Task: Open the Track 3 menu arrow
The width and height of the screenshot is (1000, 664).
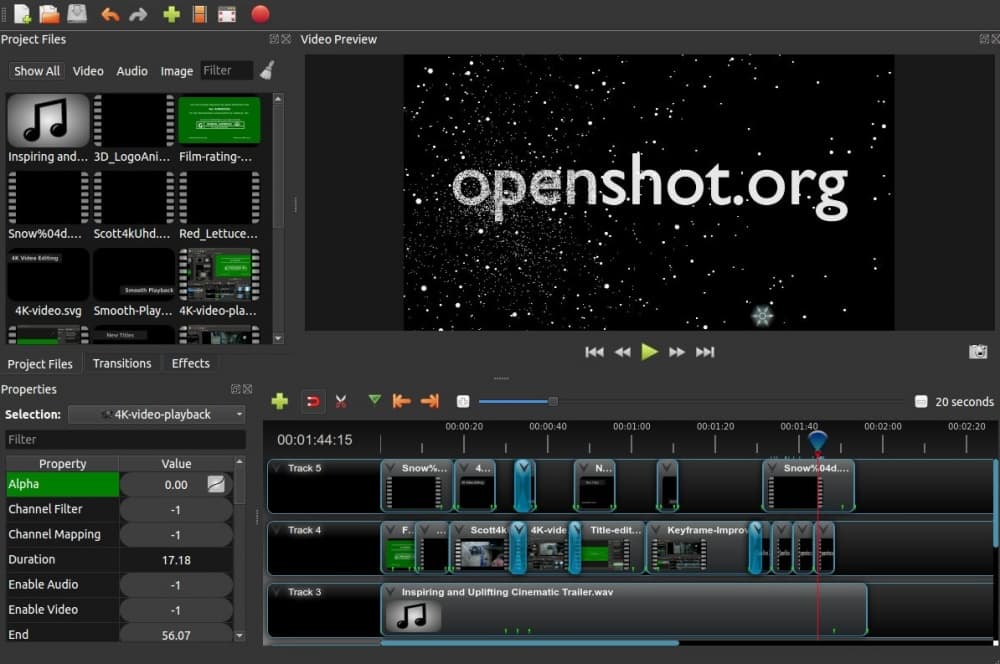Action: pyautogui.click(x=277, y=592)
